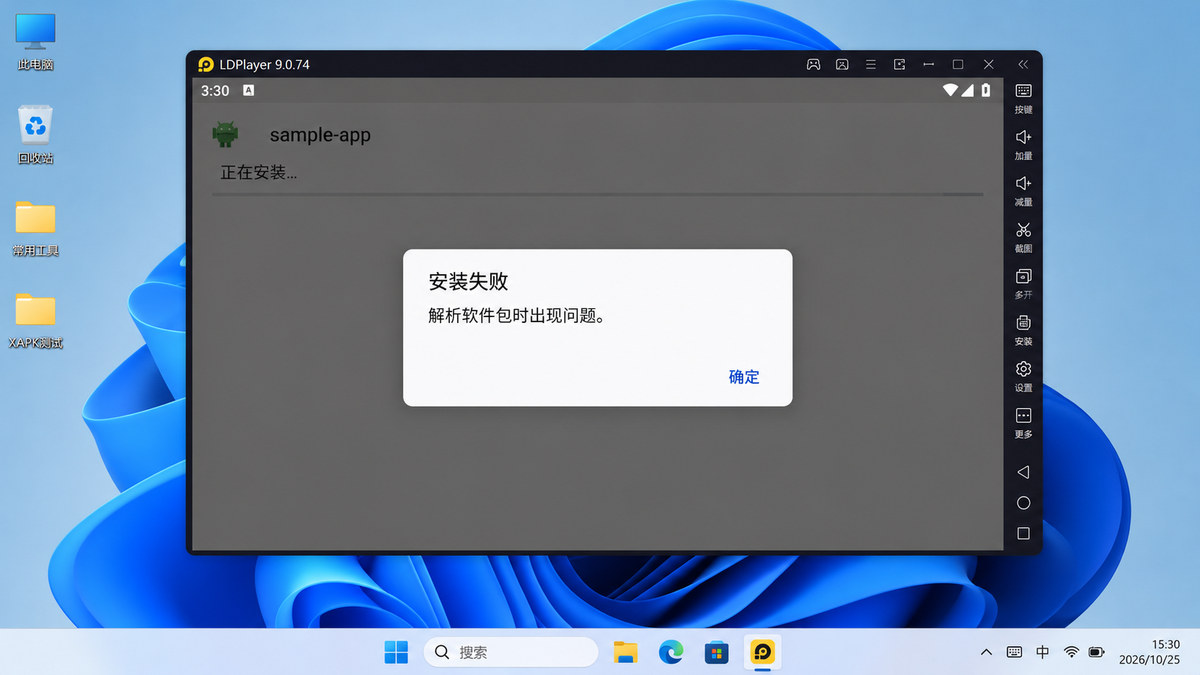This screenshot has height=675, width=1200.
Task: Take a screenshot with the 截图 scissors icon
Action: (x=1023, y=230)
